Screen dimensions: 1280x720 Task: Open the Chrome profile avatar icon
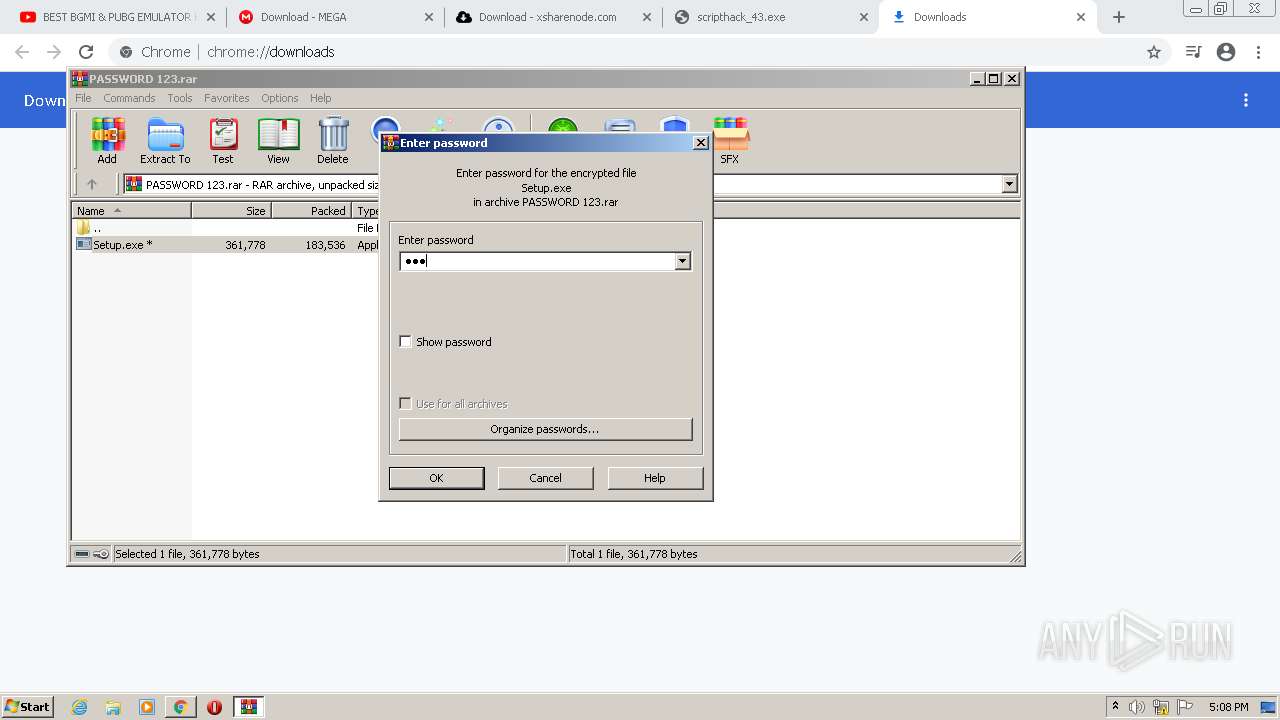tap(1226, 52)
